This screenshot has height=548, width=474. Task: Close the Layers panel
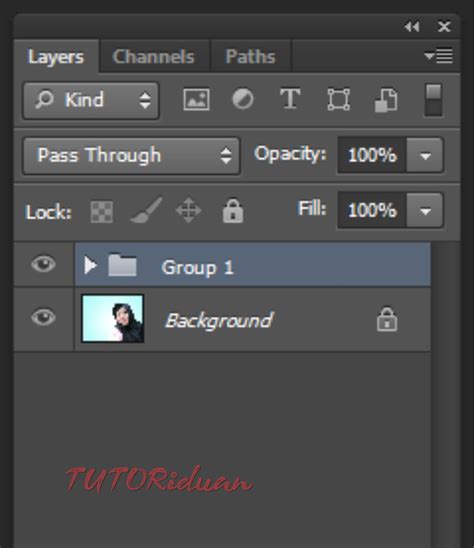click(444, 27)
